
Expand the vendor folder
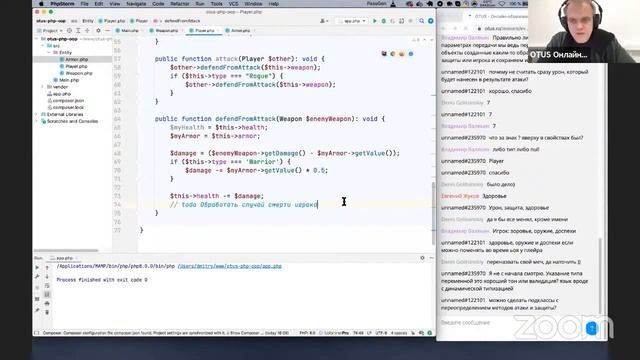[x=42, y=87]
